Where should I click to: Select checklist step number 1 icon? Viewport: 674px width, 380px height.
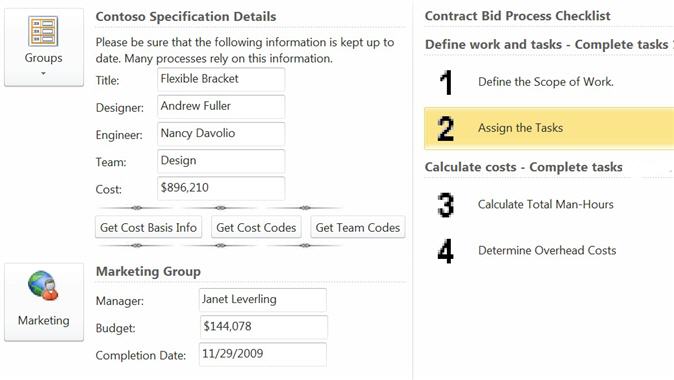pyautogui.click(x=446, y=82)
